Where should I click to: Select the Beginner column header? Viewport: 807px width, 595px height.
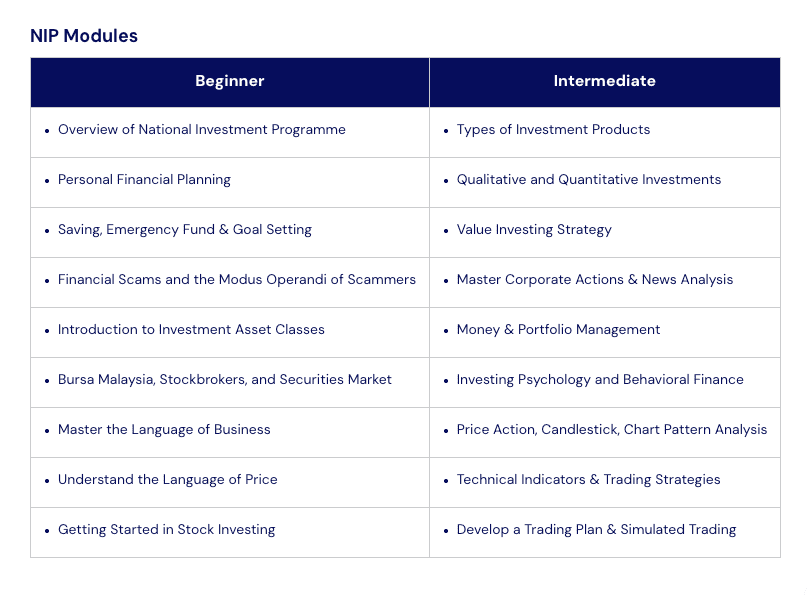coord(230,81)
